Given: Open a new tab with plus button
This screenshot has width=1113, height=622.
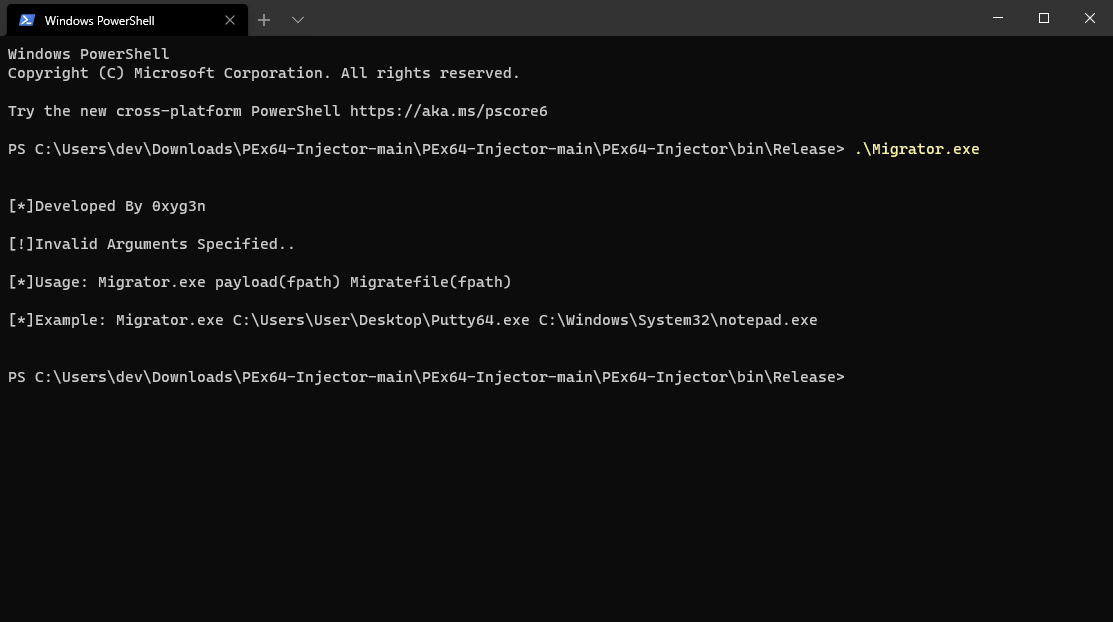Looking at the screenshot, I should [x=264, y=20].
